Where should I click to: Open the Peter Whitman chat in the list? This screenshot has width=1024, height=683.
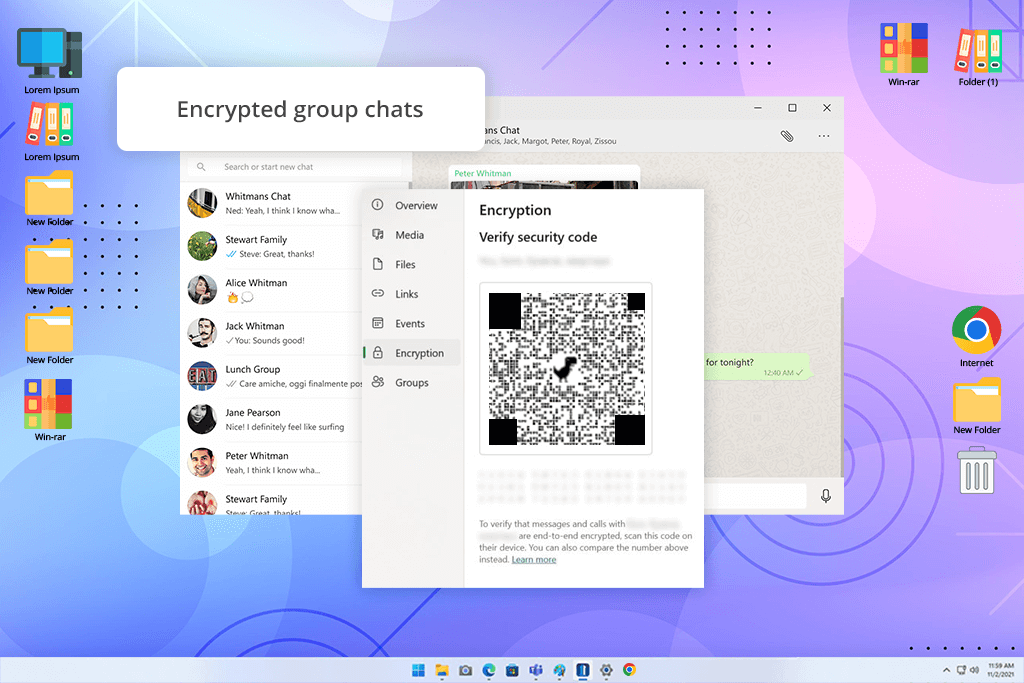point(272,462)
